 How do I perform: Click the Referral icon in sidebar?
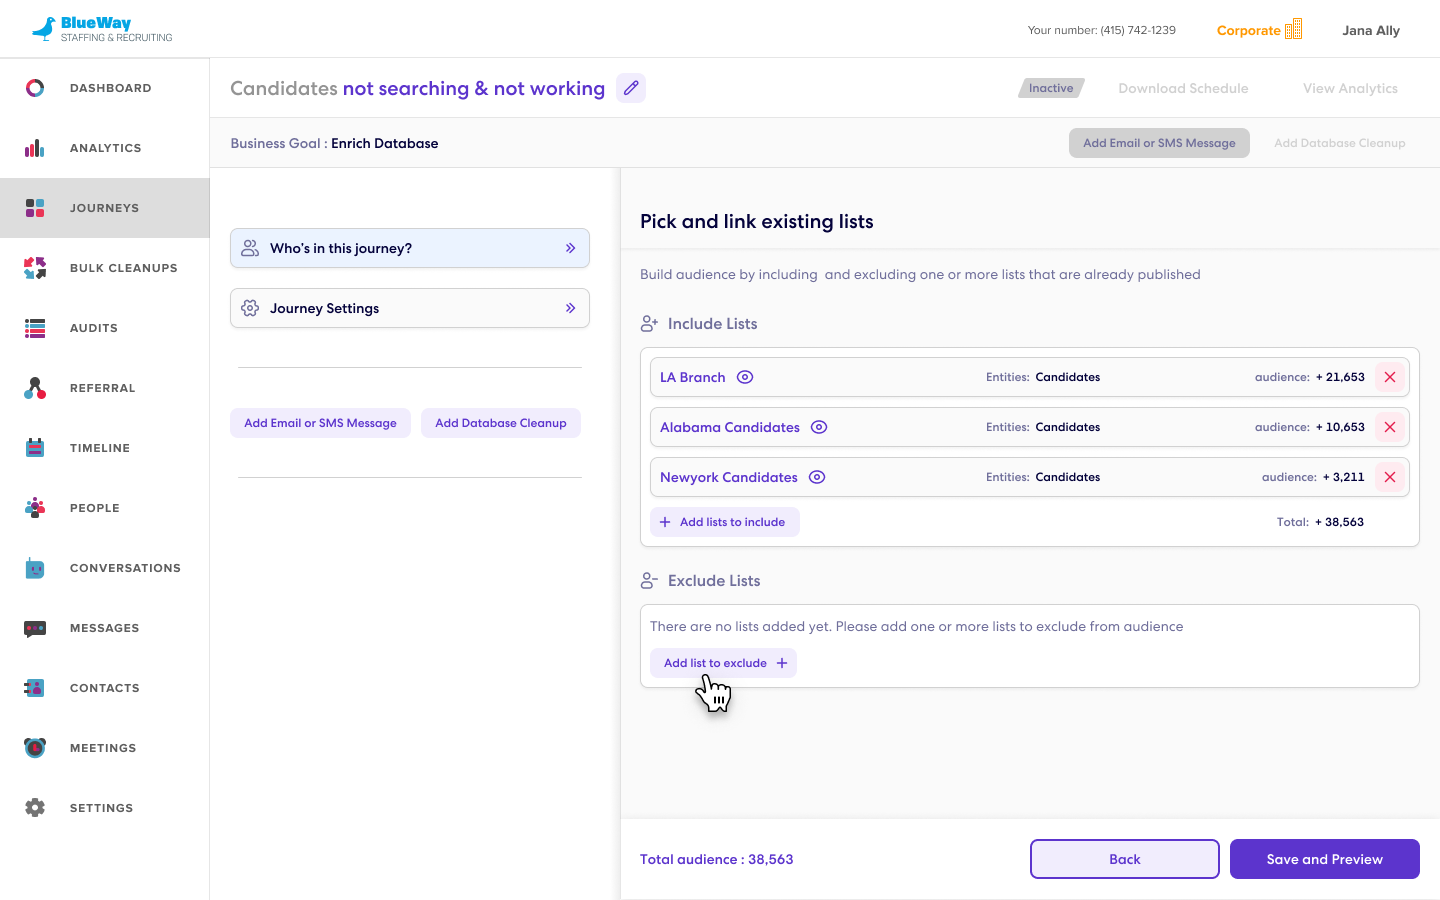click(x=35, y=388)
